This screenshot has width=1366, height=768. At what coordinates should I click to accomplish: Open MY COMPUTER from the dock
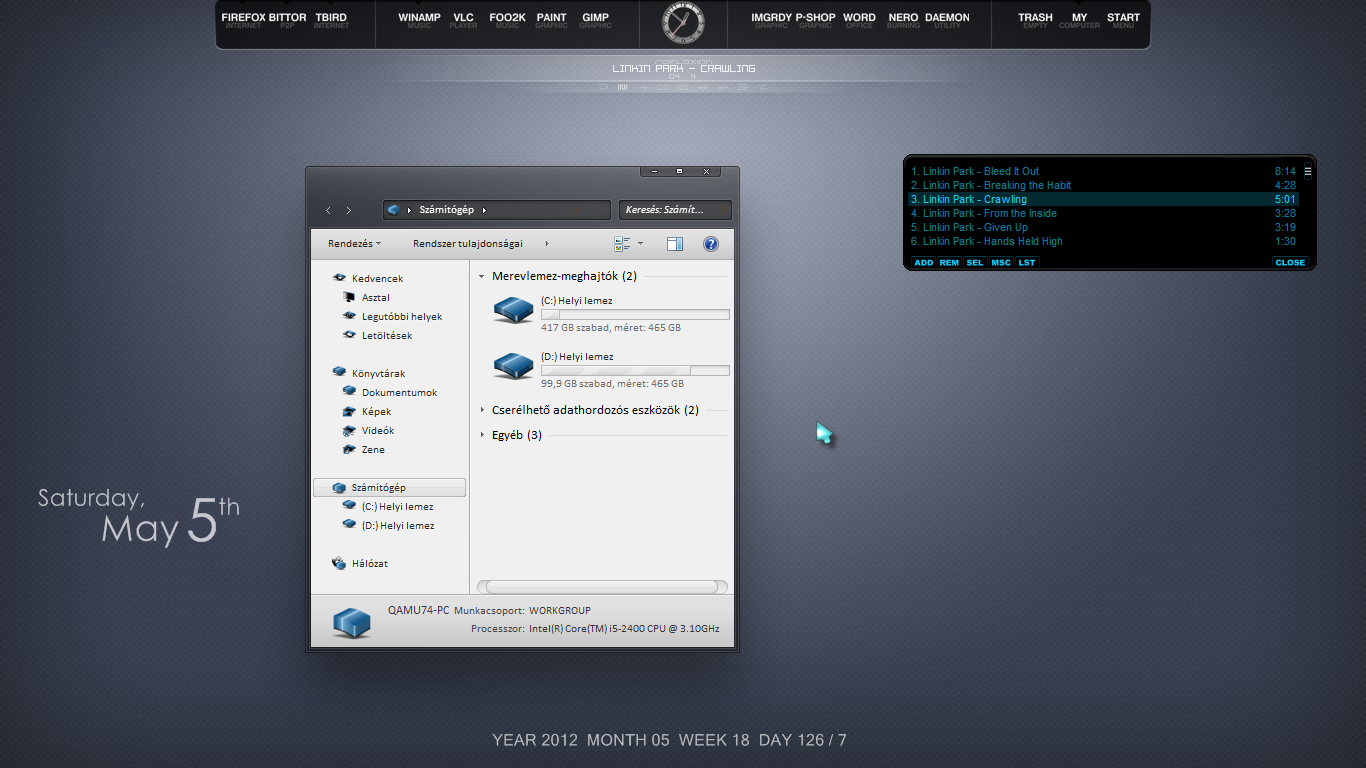pos(1079,20)
